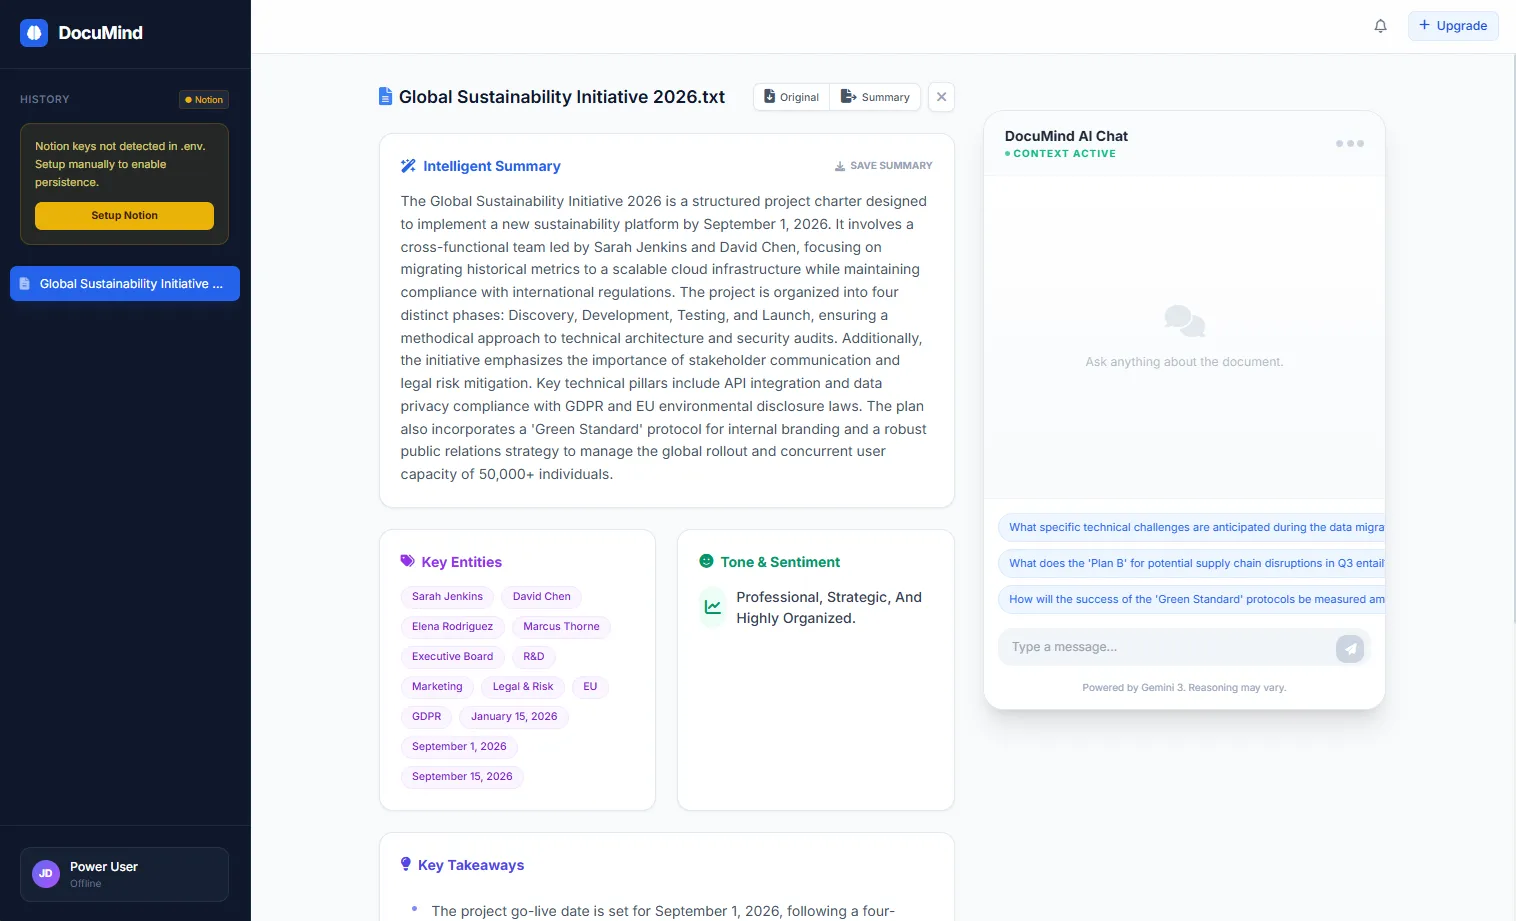Screen dimensions: 1516x921
Task: Click the document icon beside the file title
Action: coord(385,96)
